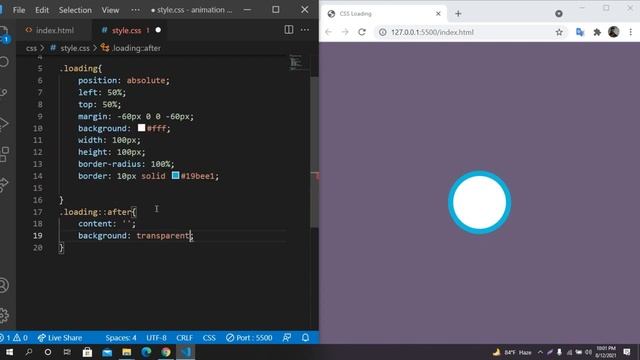
Task: Open the Windows Action Center
Action: tap(627, 352)
